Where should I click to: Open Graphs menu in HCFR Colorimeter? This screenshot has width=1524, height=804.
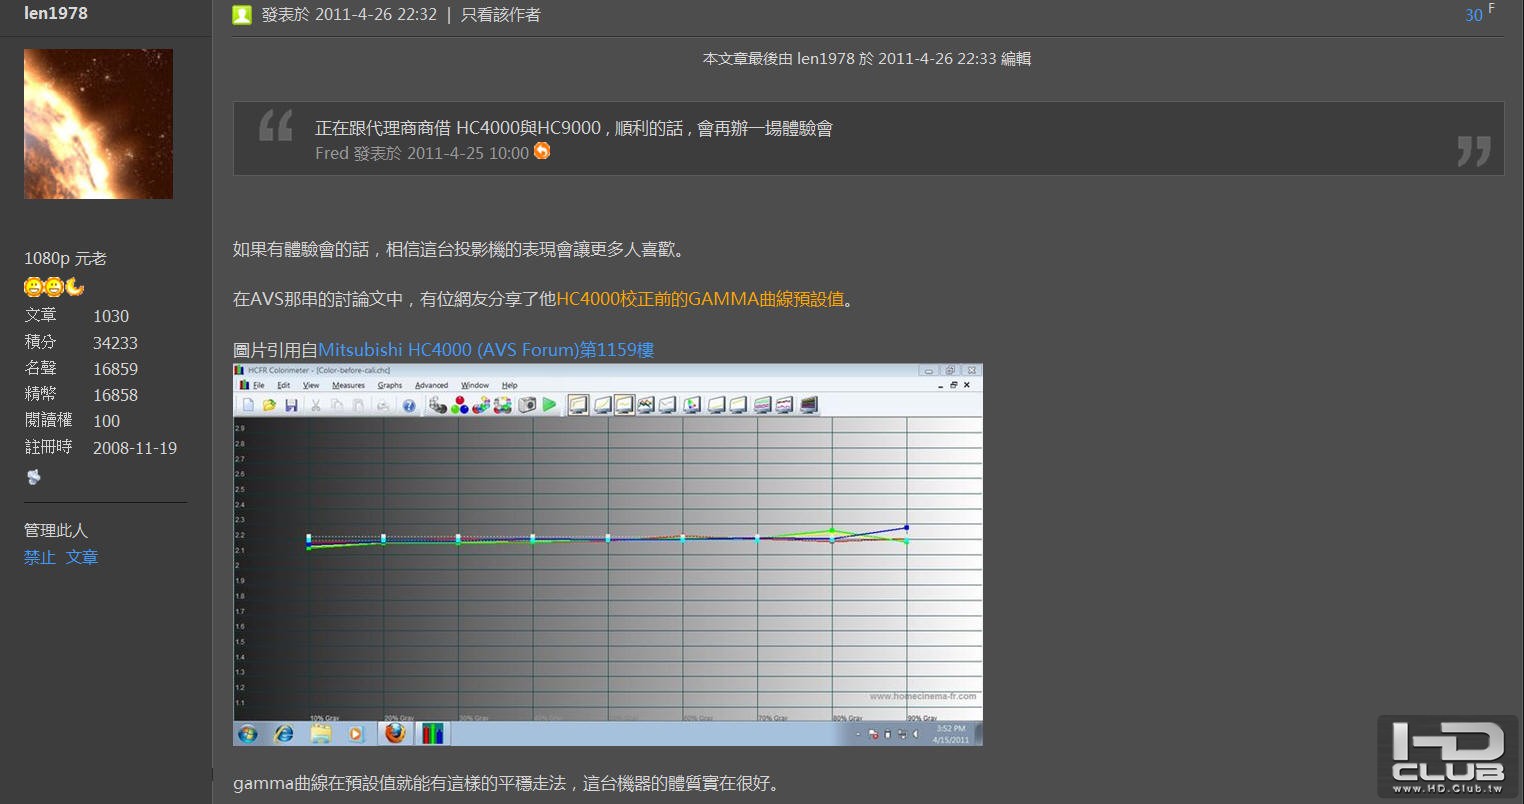(390, 385)
